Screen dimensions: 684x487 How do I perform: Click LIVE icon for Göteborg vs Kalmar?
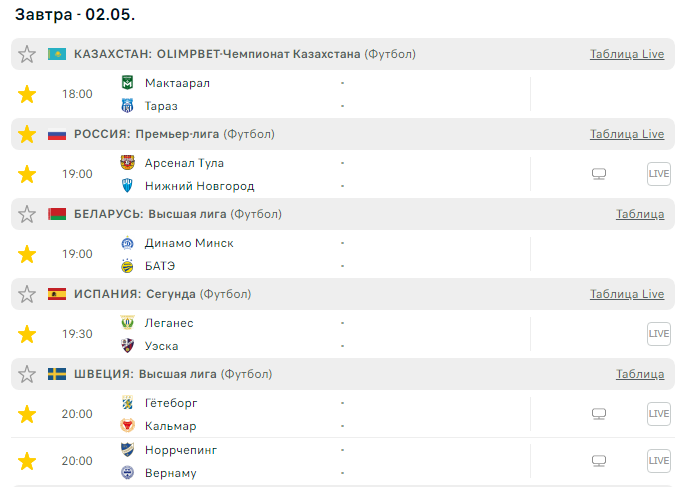coord(658,414)
